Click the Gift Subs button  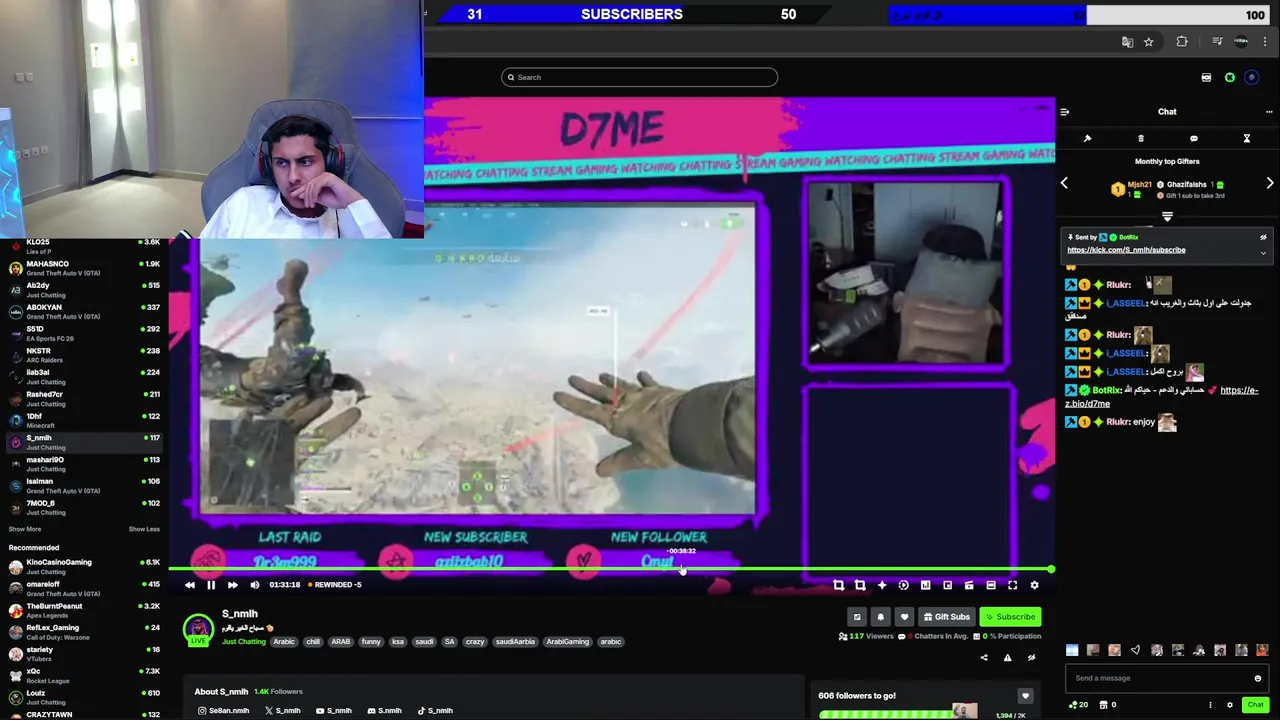click(946, 617)
